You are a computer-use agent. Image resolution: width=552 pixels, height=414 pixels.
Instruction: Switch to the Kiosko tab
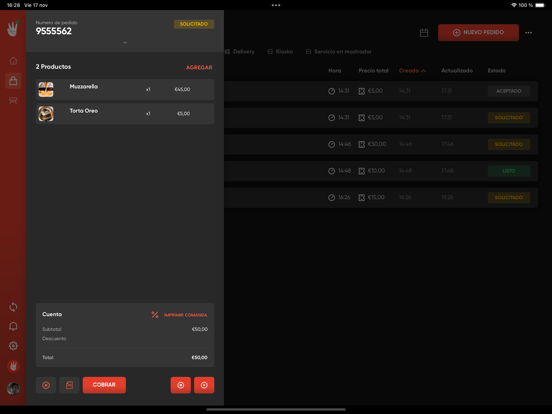280,52
